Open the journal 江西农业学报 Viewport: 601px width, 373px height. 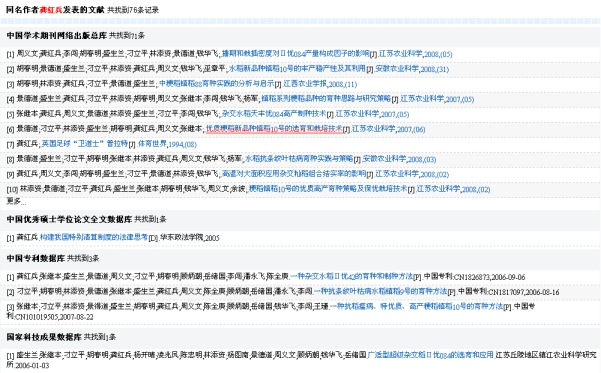pos(305,84)
